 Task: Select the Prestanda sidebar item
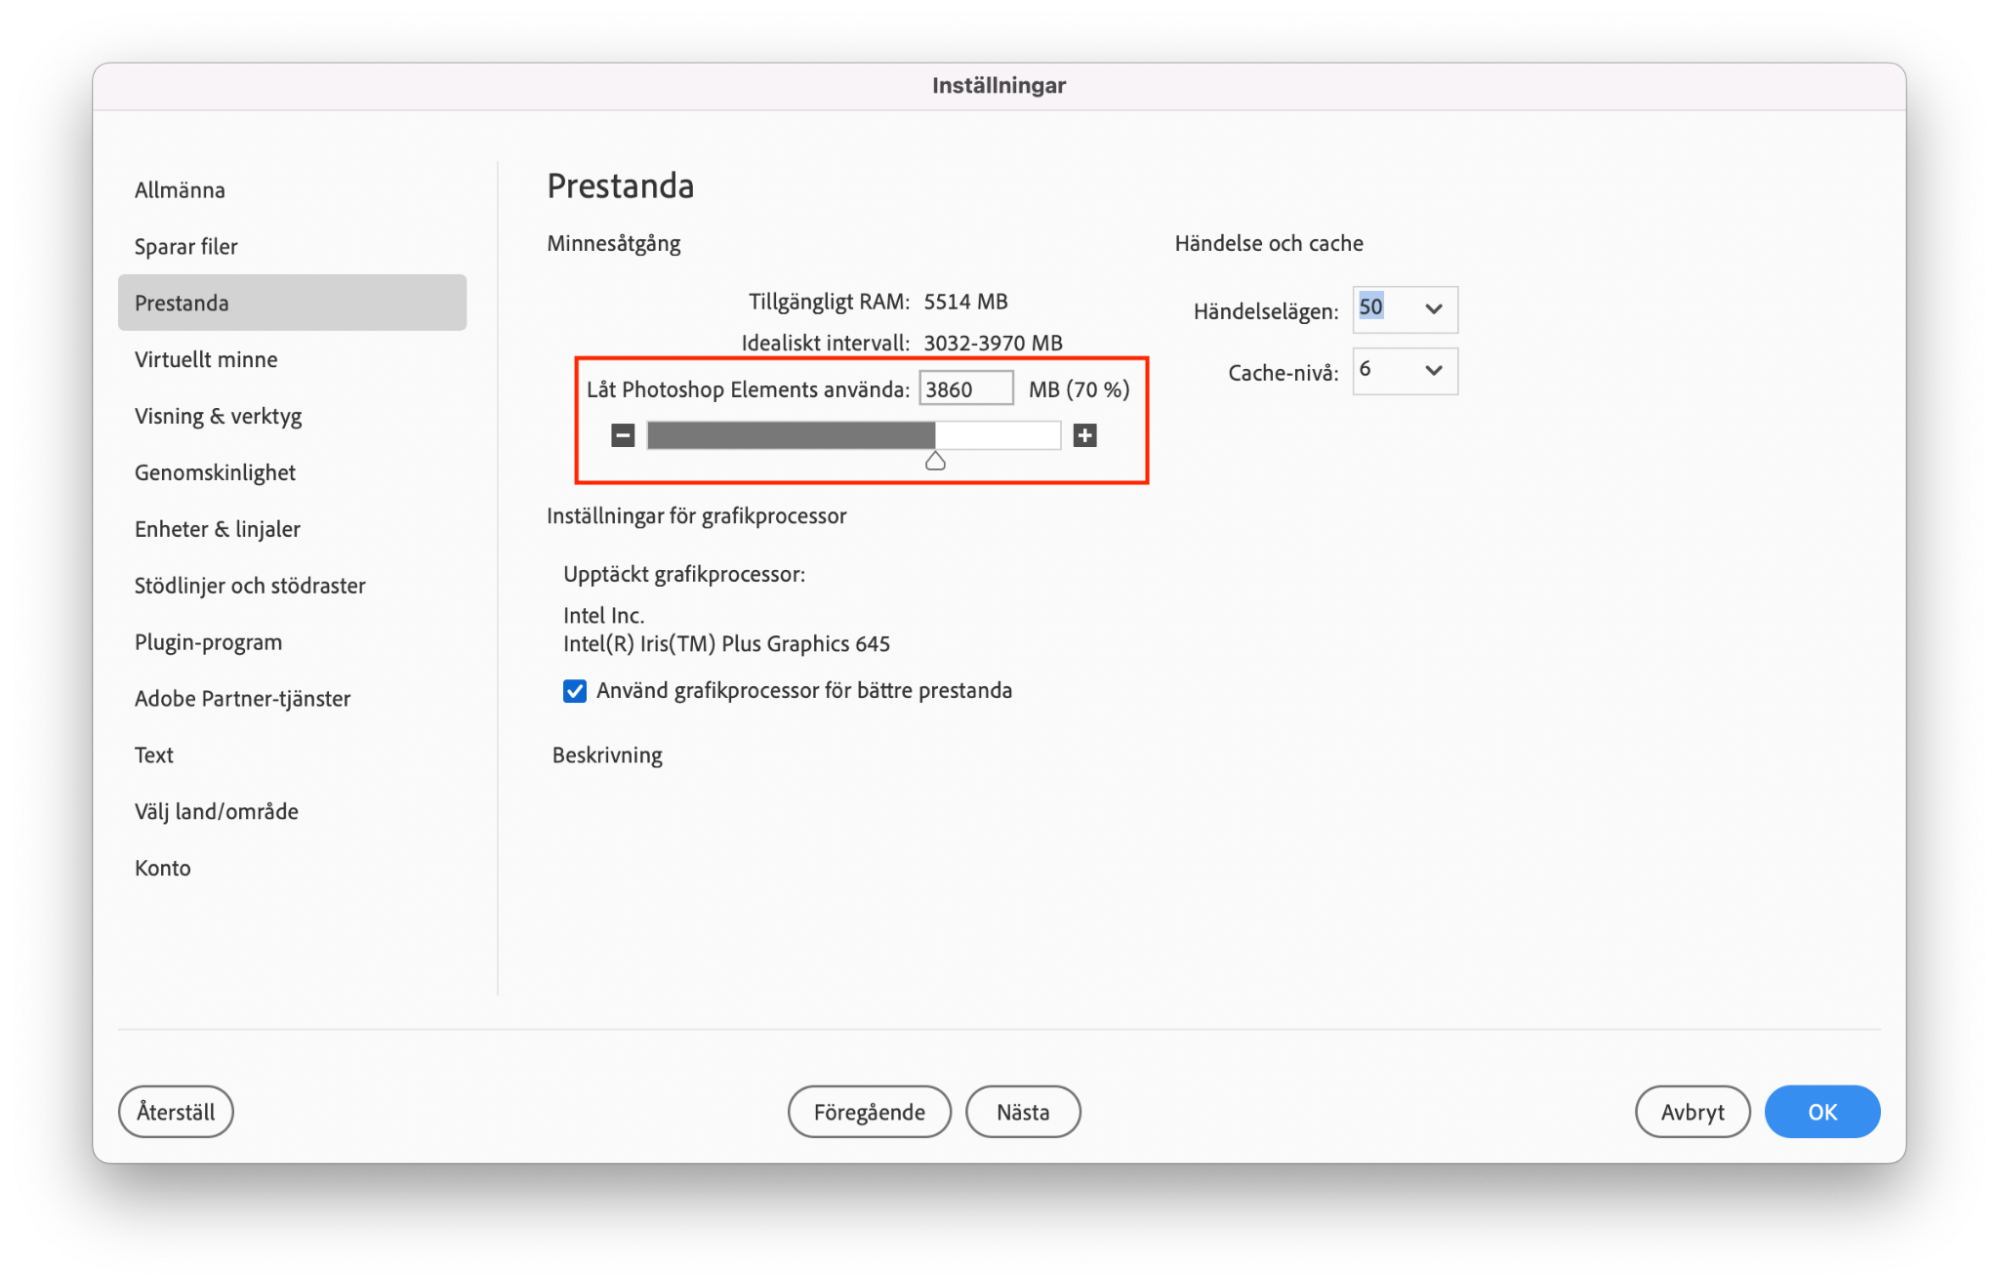coord(292,302)
